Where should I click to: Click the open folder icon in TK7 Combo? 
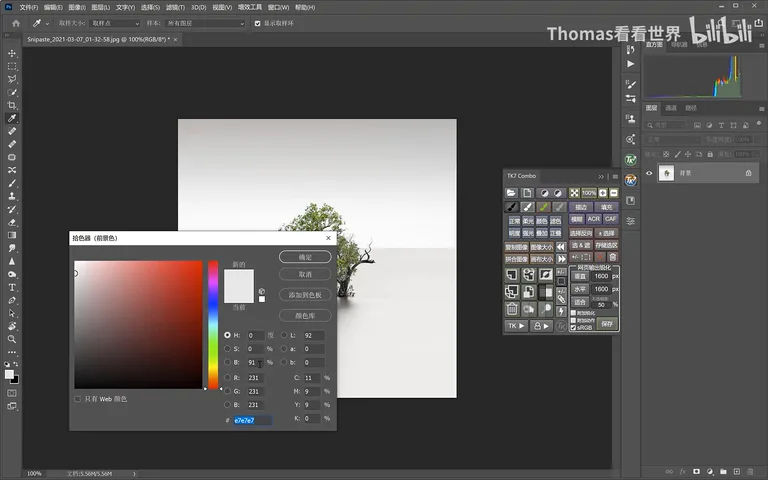pos(511,192)
